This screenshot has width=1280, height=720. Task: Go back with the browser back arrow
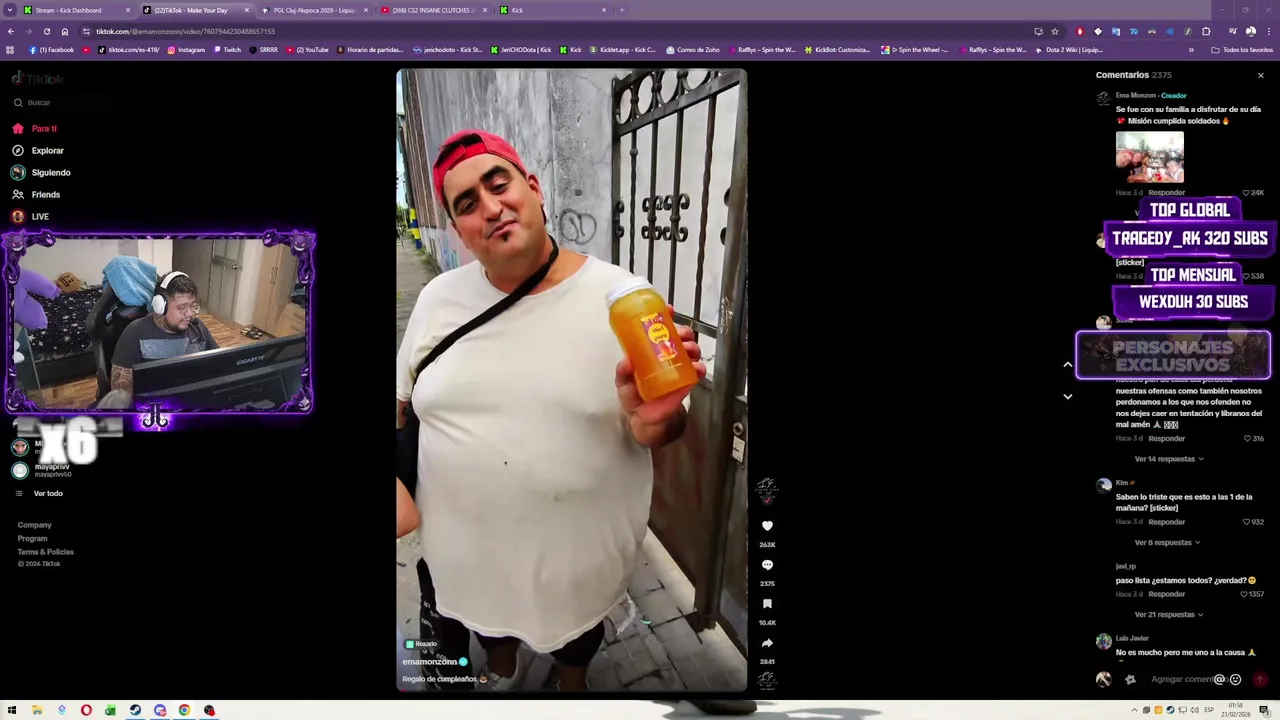tap(11, 31)
